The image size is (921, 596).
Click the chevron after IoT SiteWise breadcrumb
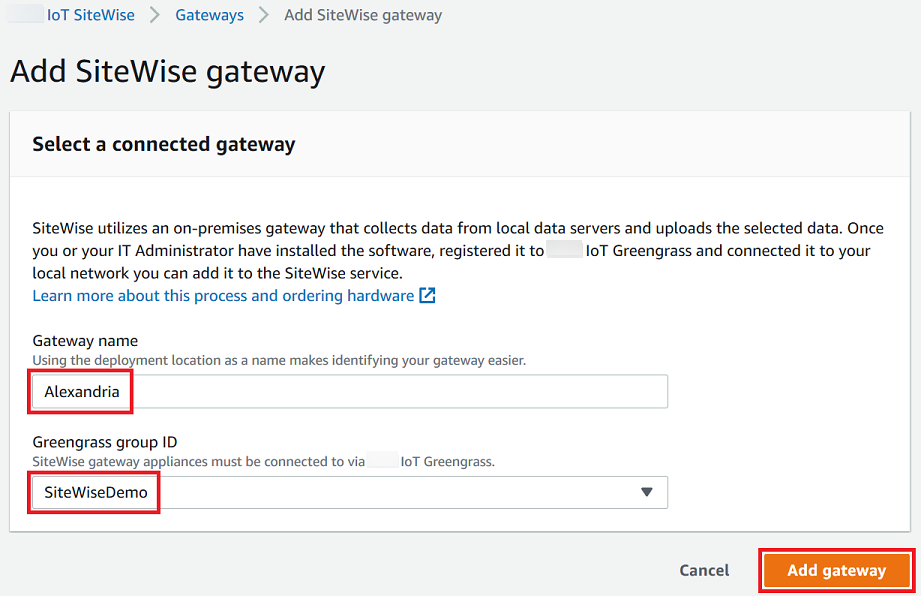[155, 15]
